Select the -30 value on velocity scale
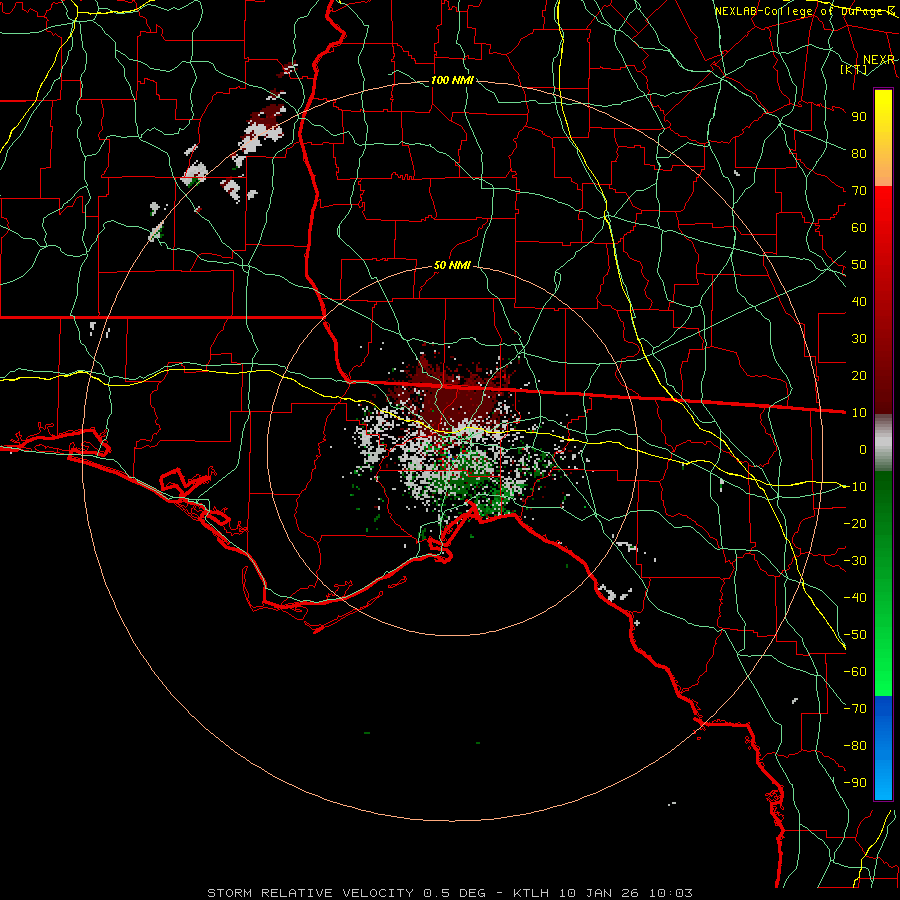The image size is (900, 900). [x=856, y=561]
